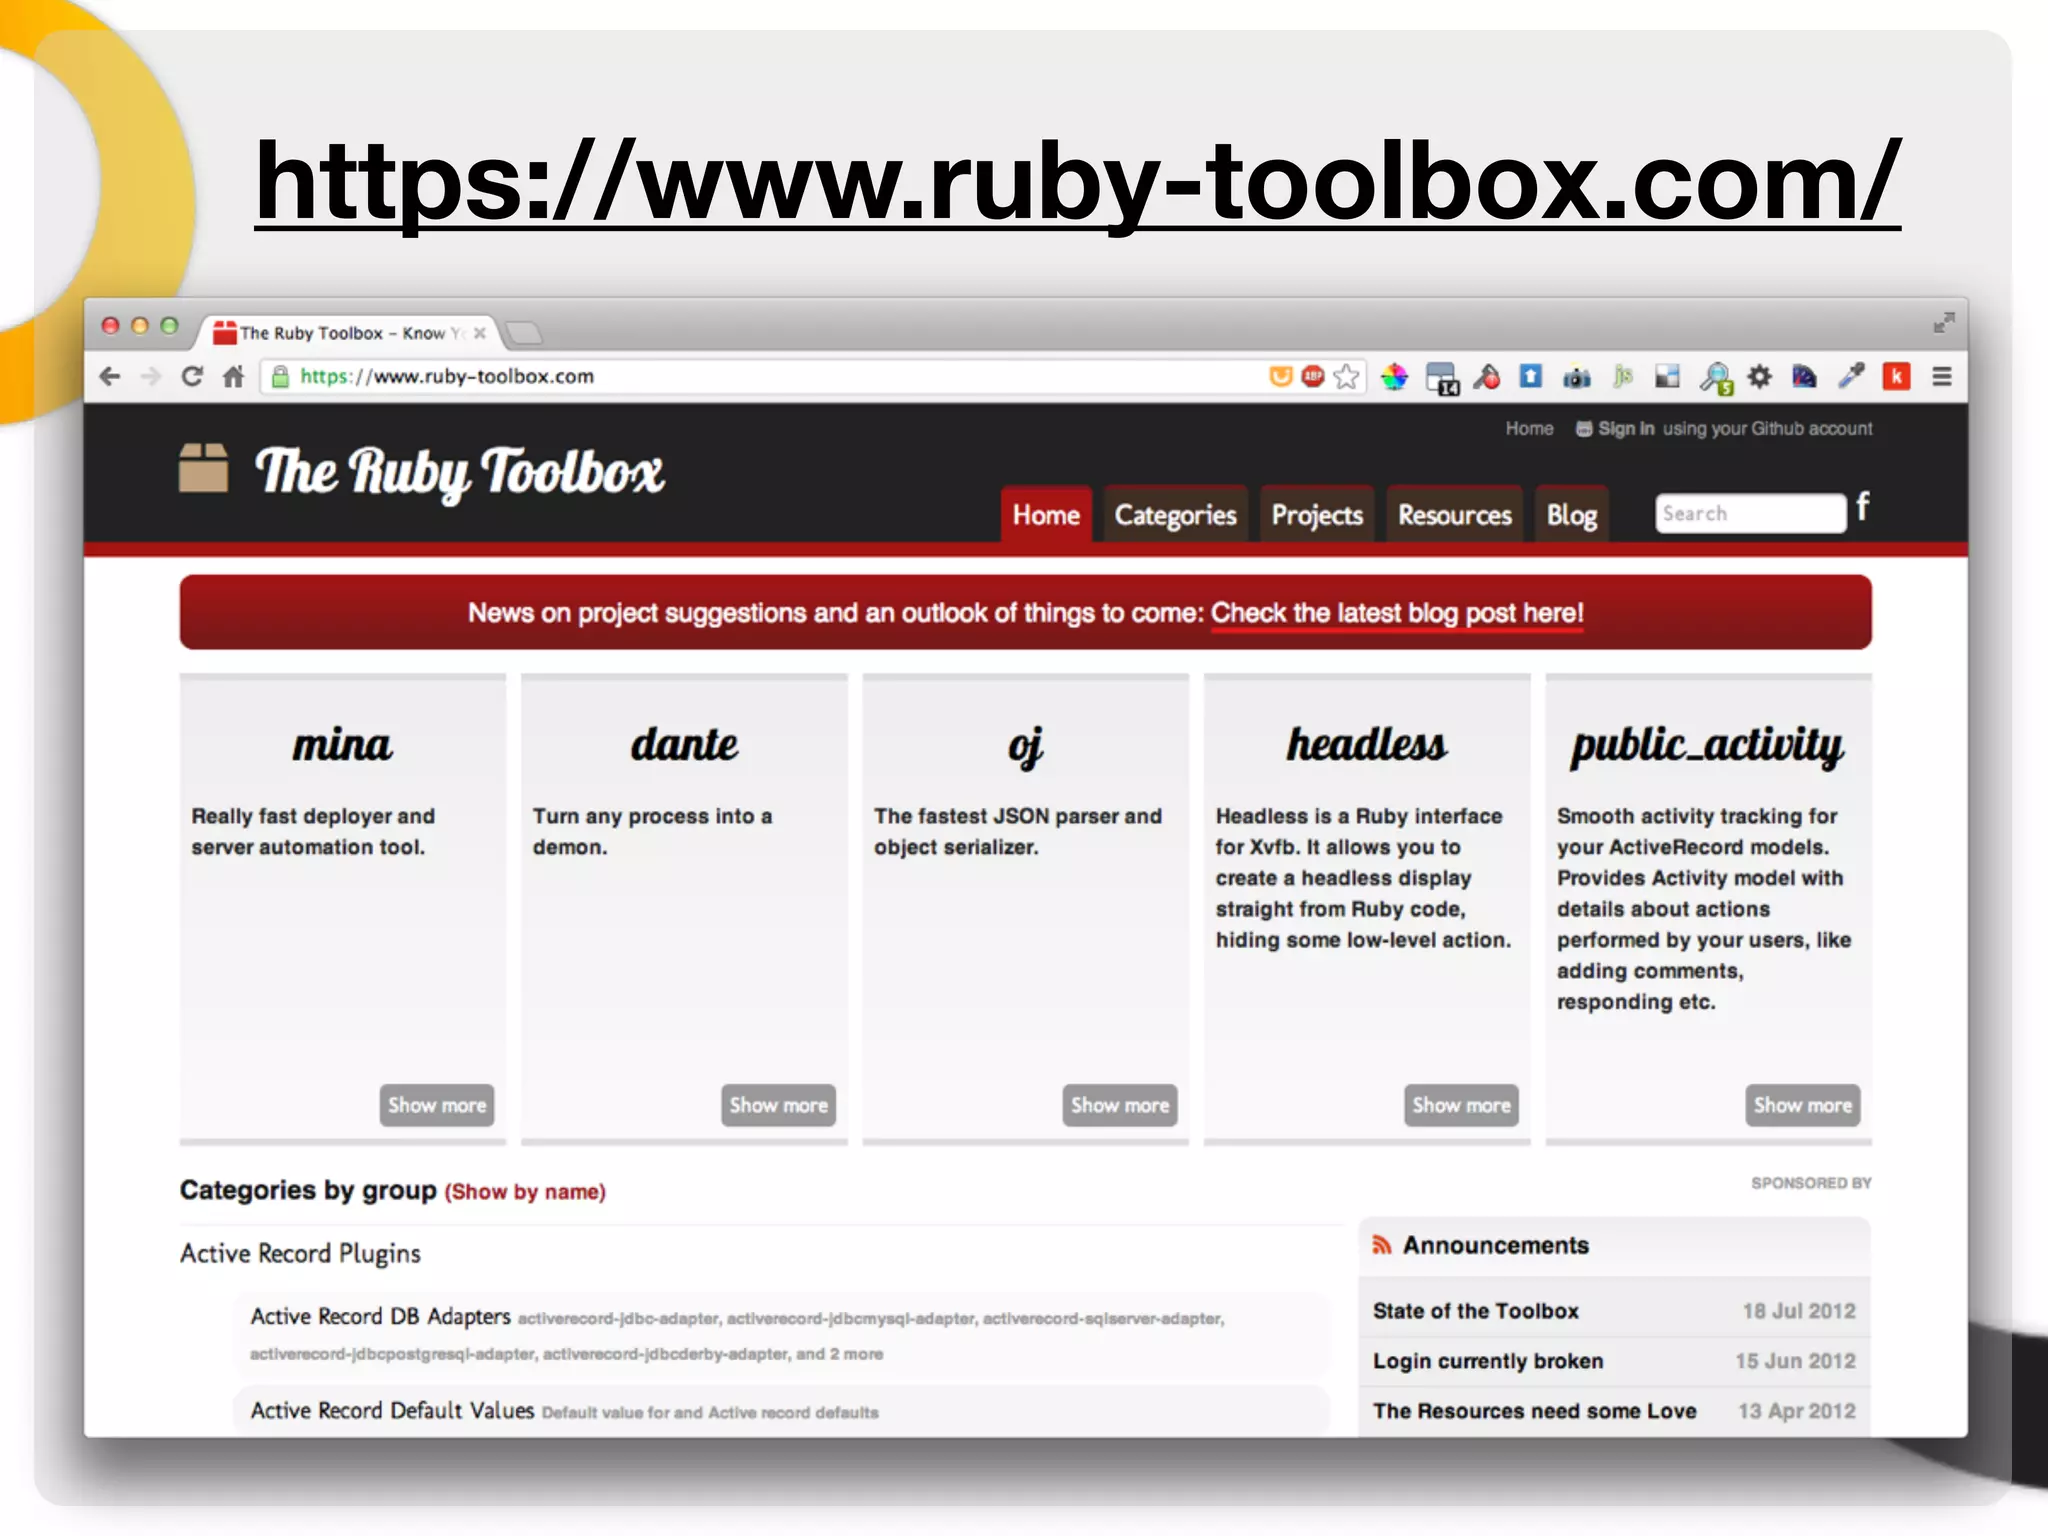2048x1536 pixels.
Task: Open the public_activity project title
Action: coord(1708,746)
